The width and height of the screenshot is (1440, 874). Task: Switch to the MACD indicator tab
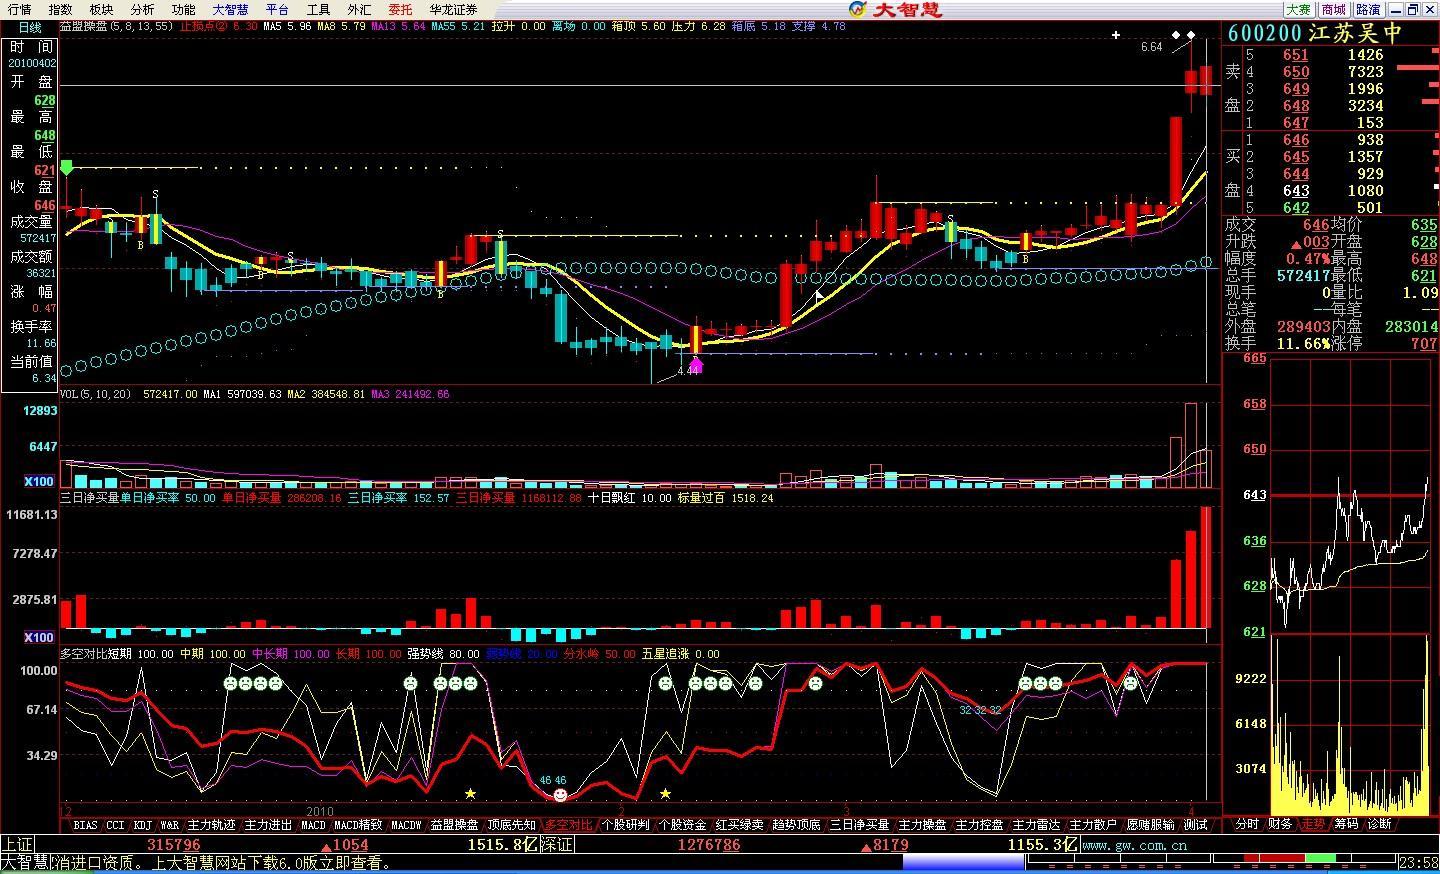pyautogui.click(x=314, y=825)
